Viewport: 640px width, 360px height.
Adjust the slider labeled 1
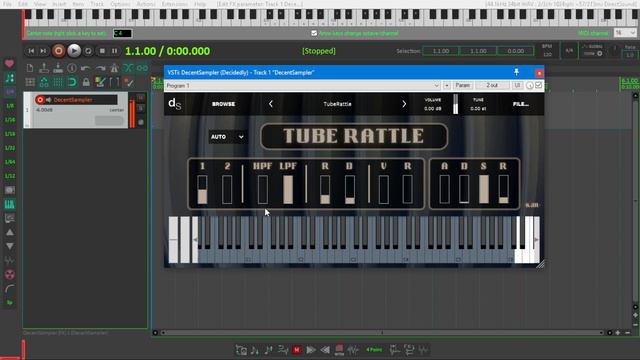pyautogui.click(x=202, y=189)
